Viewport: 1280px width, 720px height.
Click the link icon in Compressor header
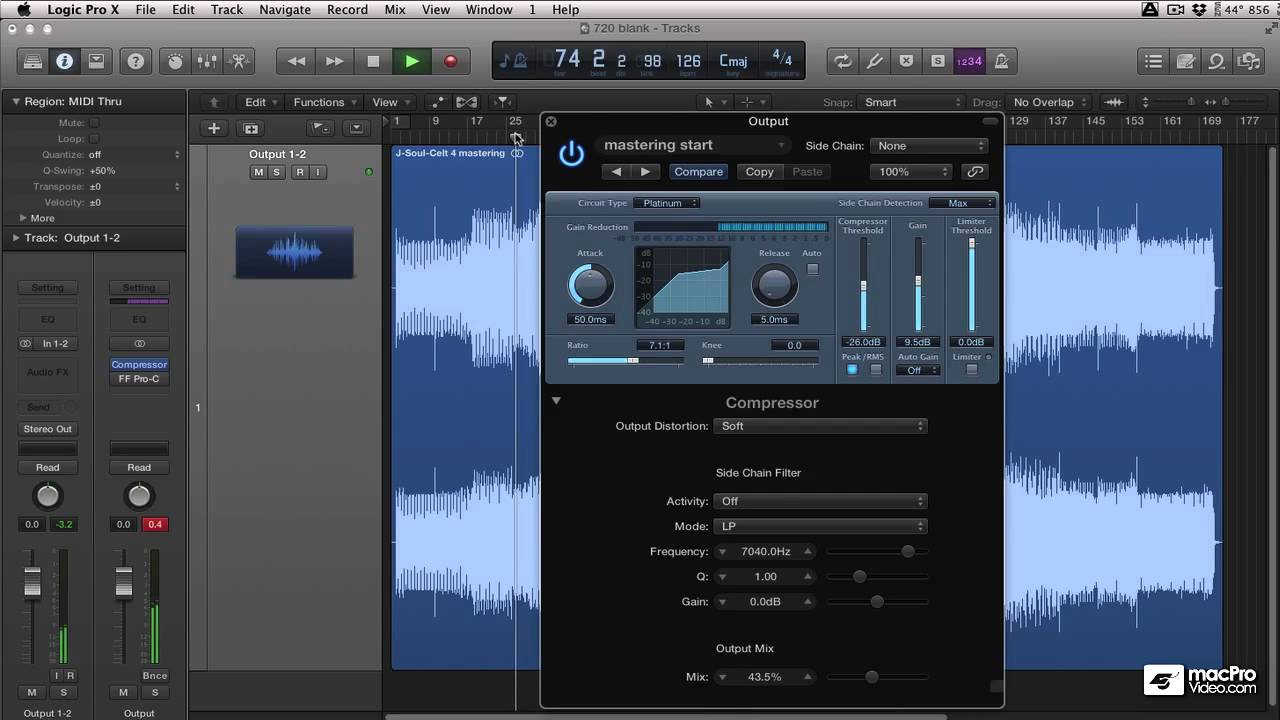[x=974, y=172]
